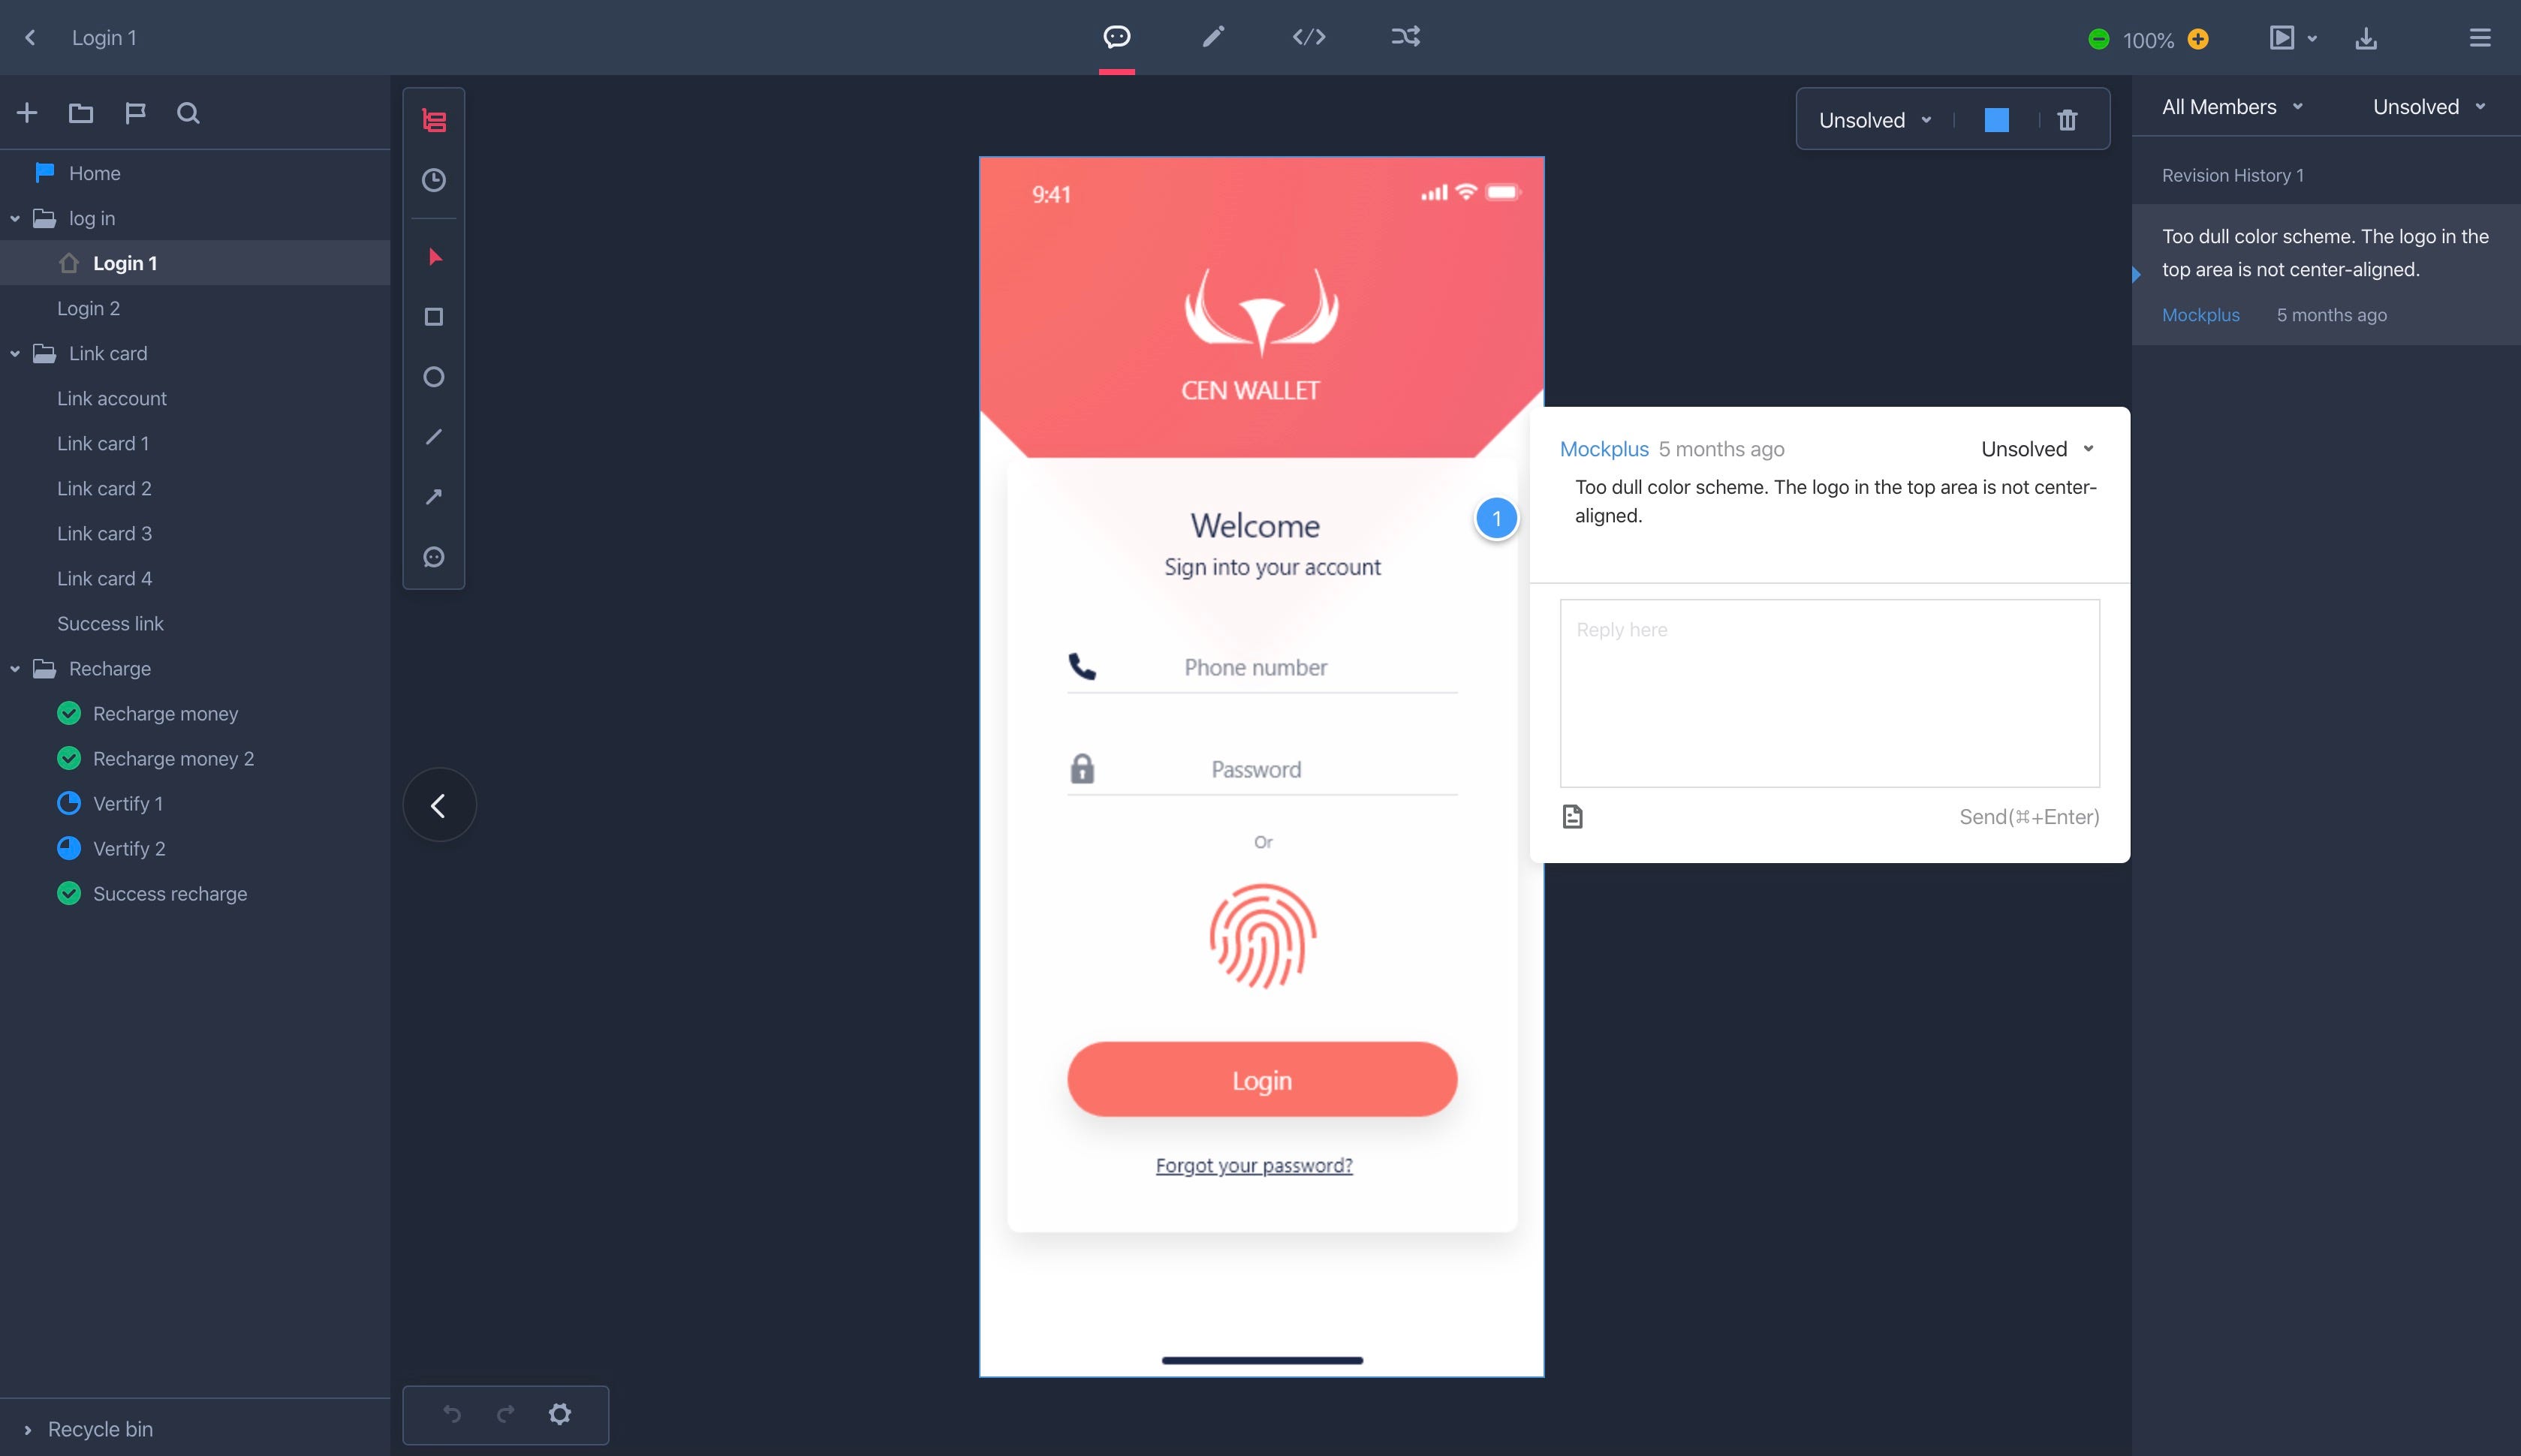The image size is (2521, 1456).
Task: Click the delete/trash icon in comment toolbar
Action: coord(2067,118)
